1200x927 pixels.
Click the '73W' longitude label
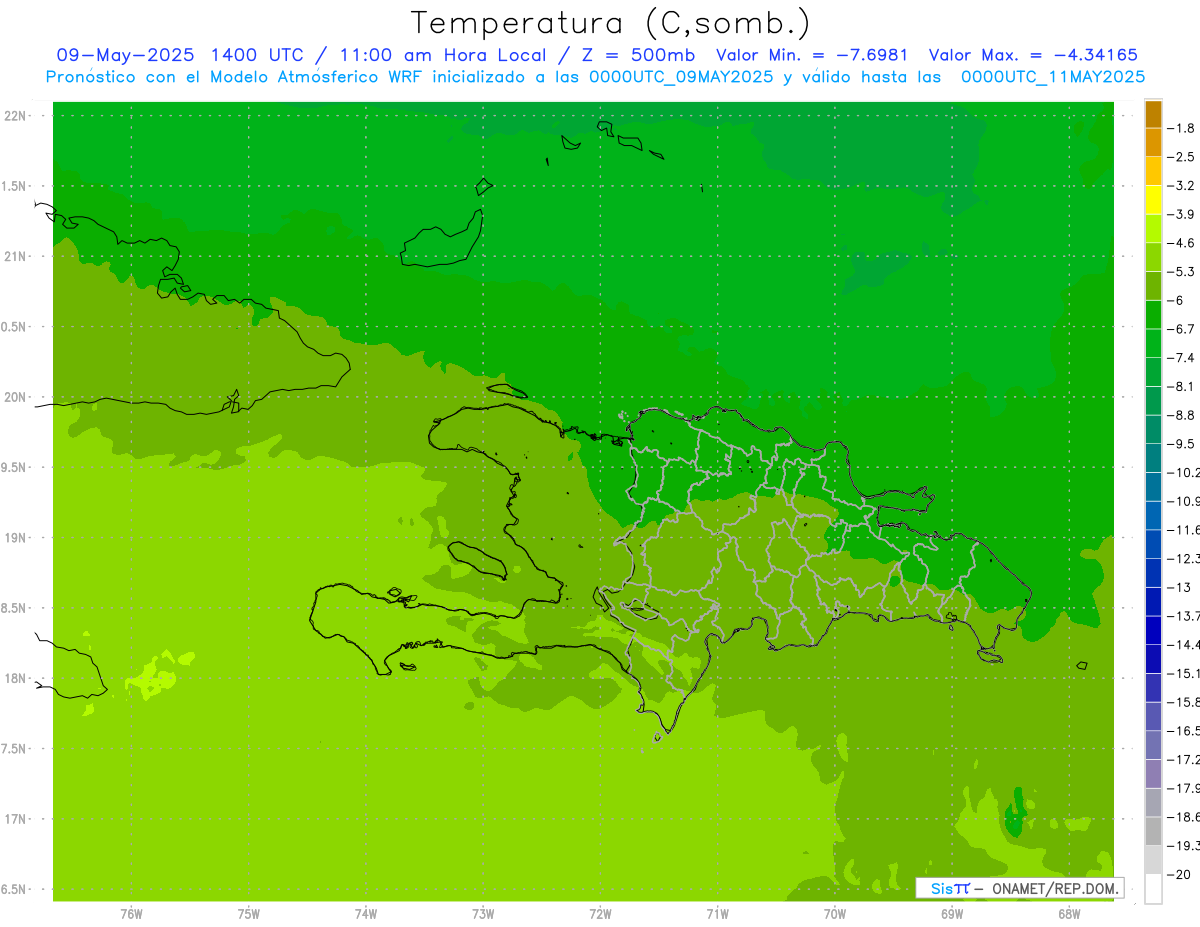(483, 913)
